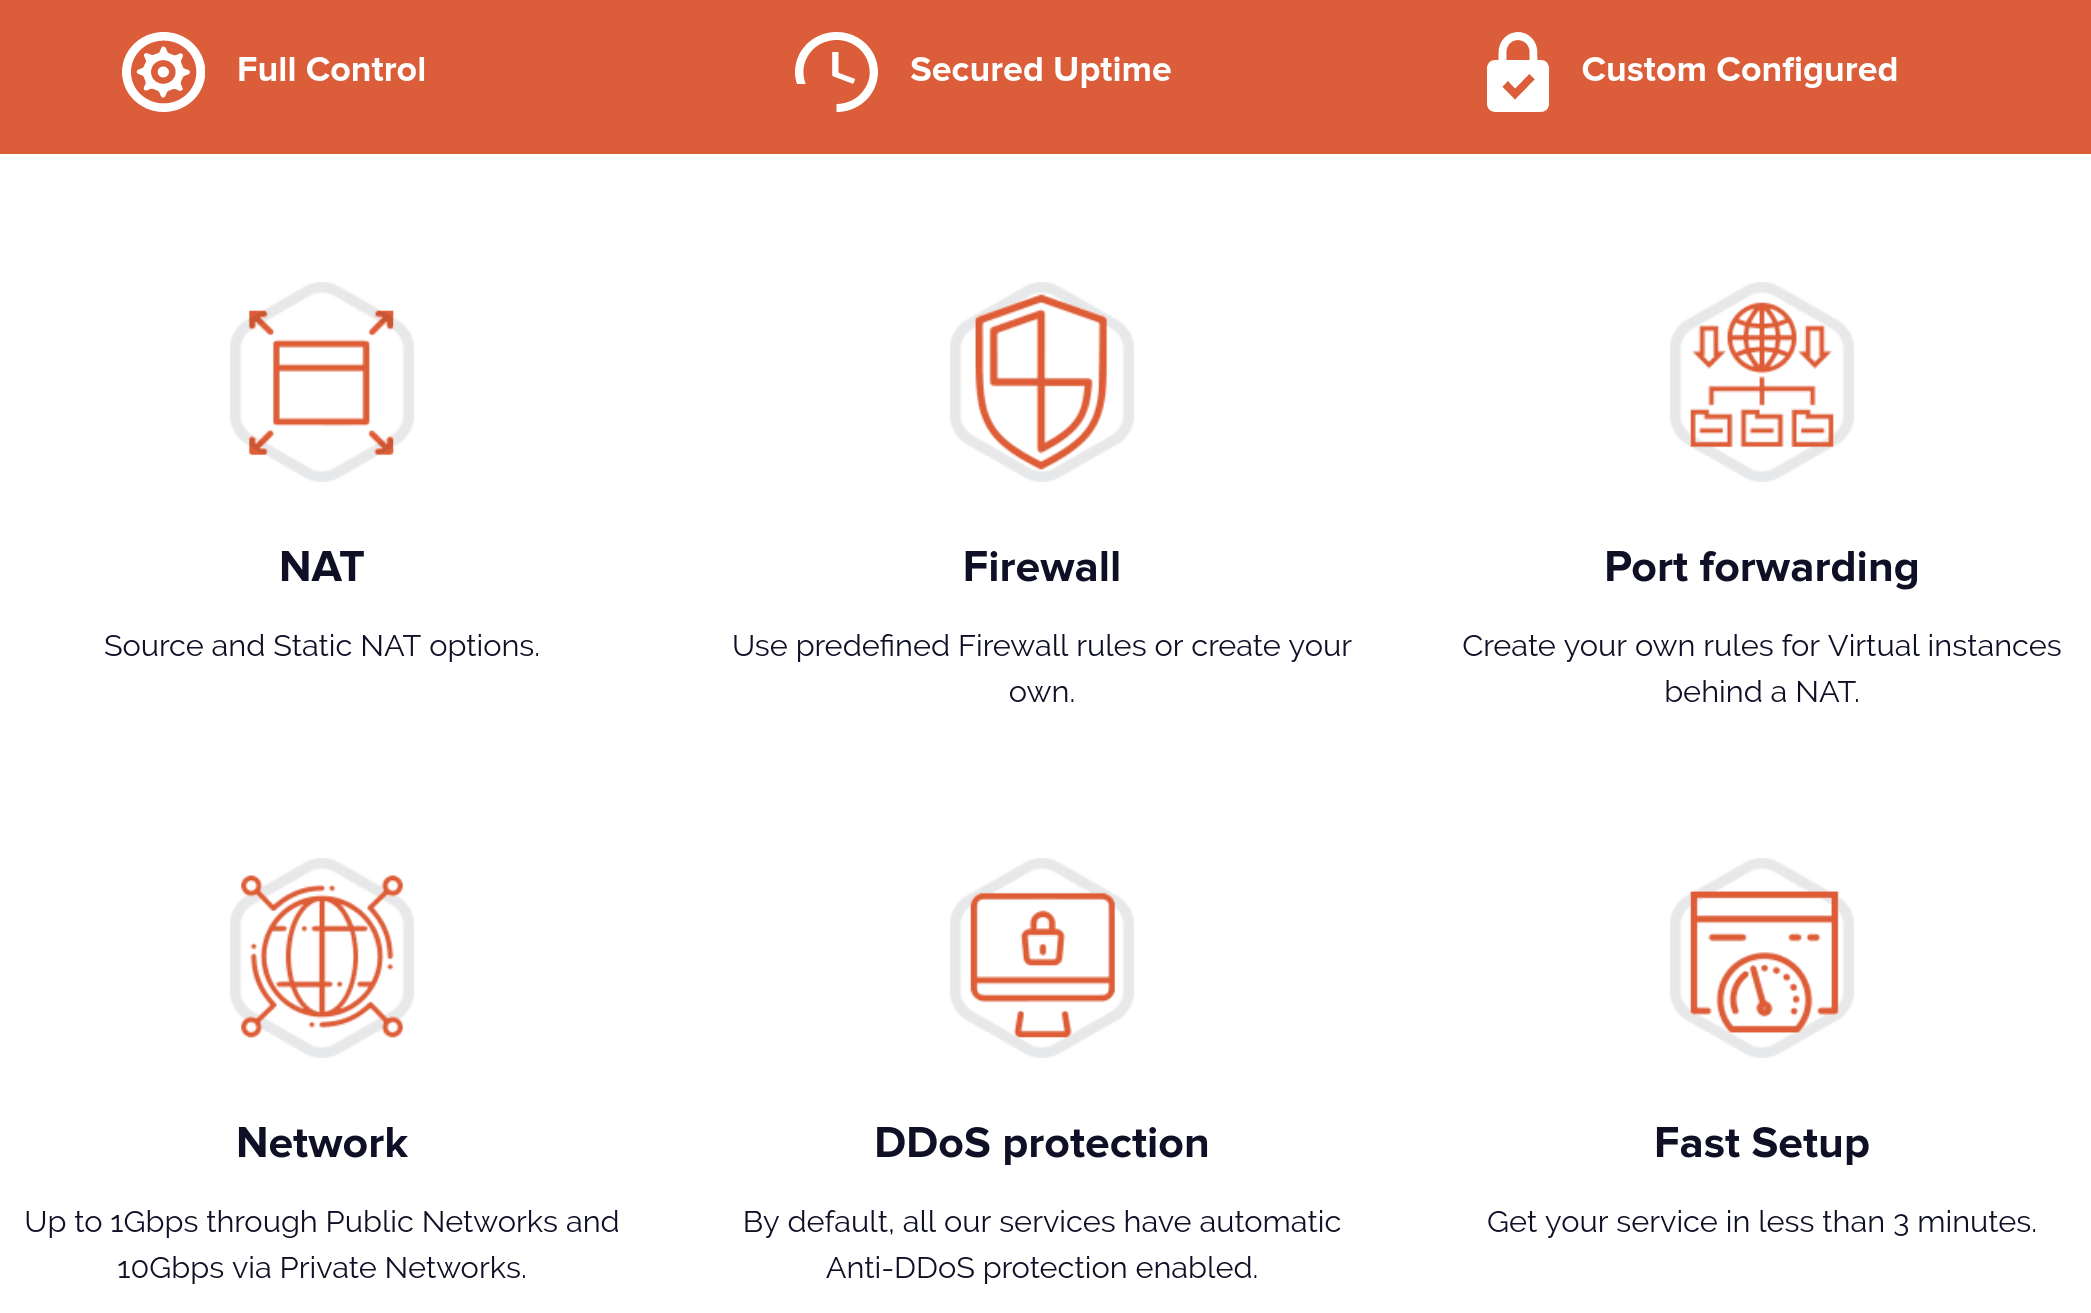The height and width of the screenshot is (1313, 2091).
Task: Click the Network heading
Action: click(322, 1142)
